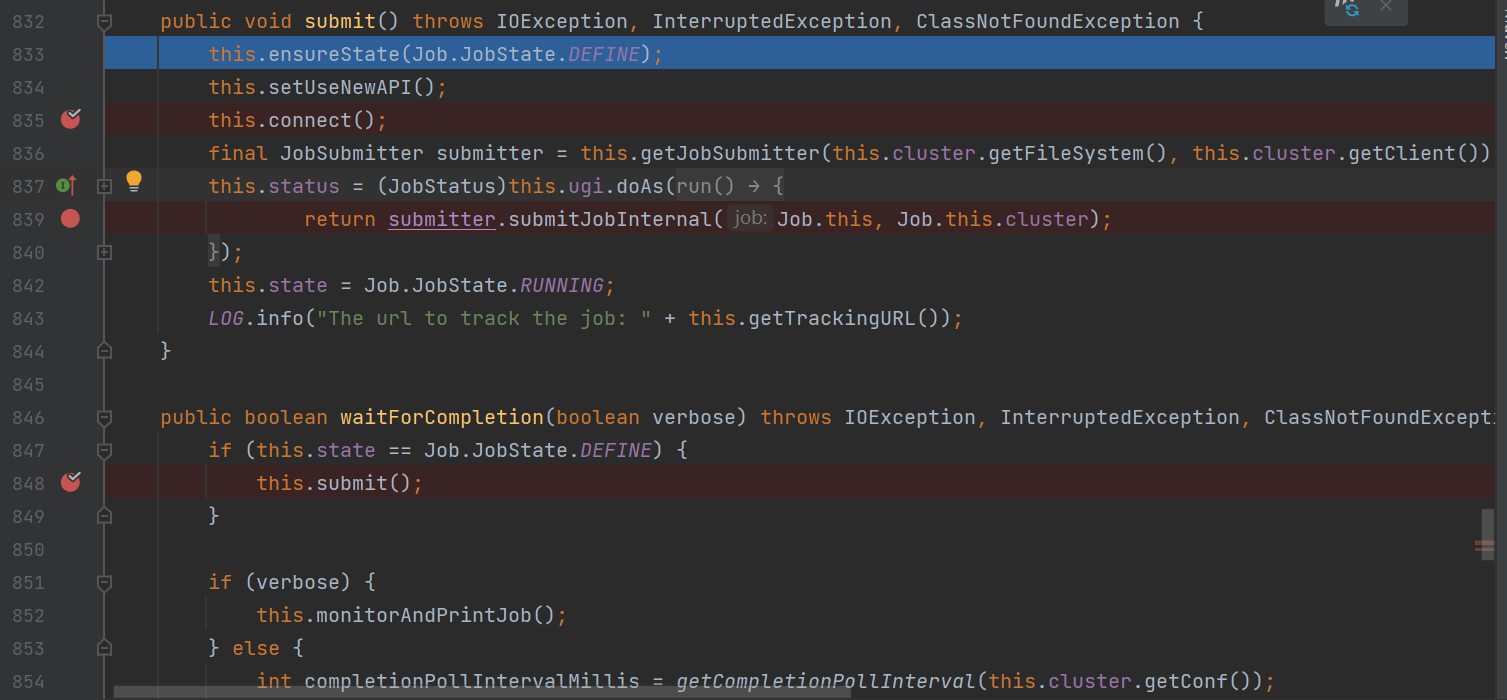Click completionPollIntervalMillis variable

(x=472, y=681)
